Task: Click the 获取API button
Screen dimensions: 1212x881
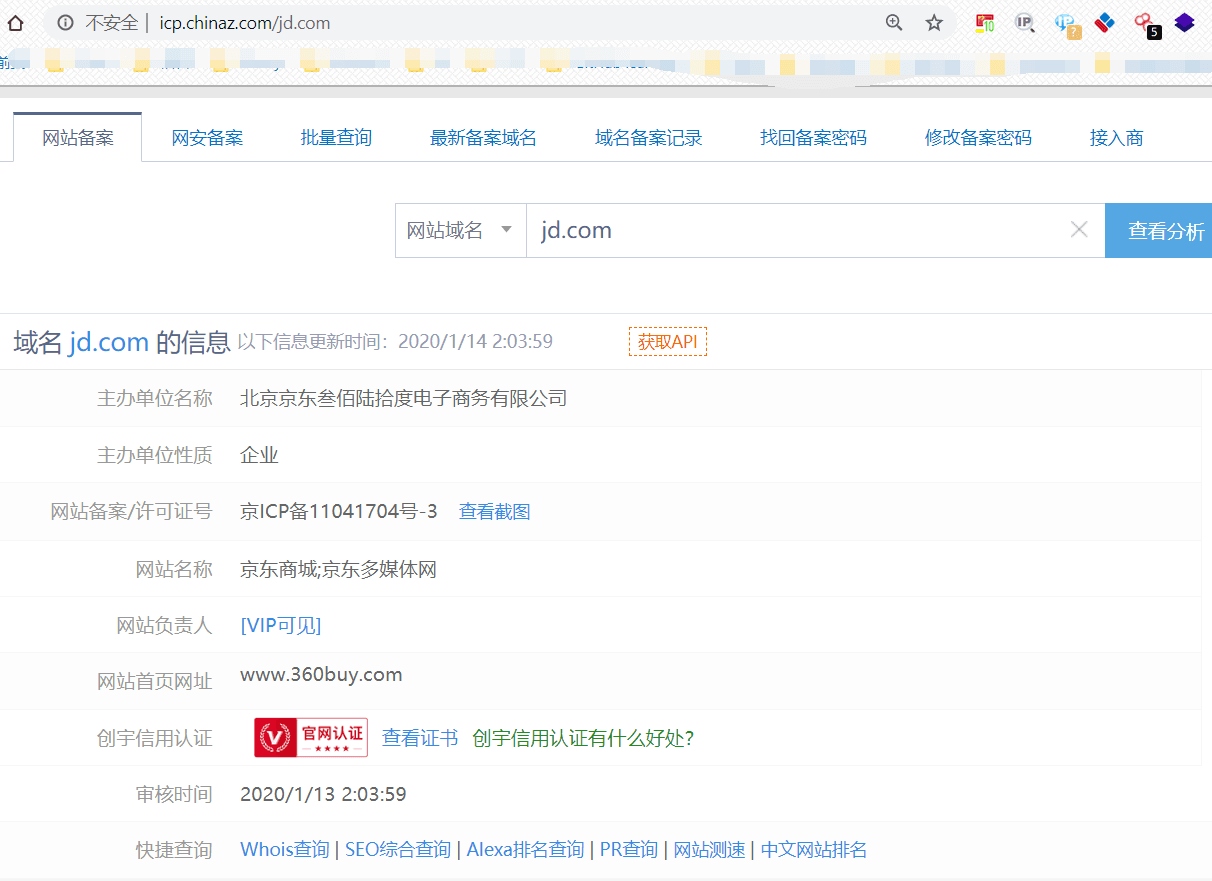Action: tap(668, 342)
